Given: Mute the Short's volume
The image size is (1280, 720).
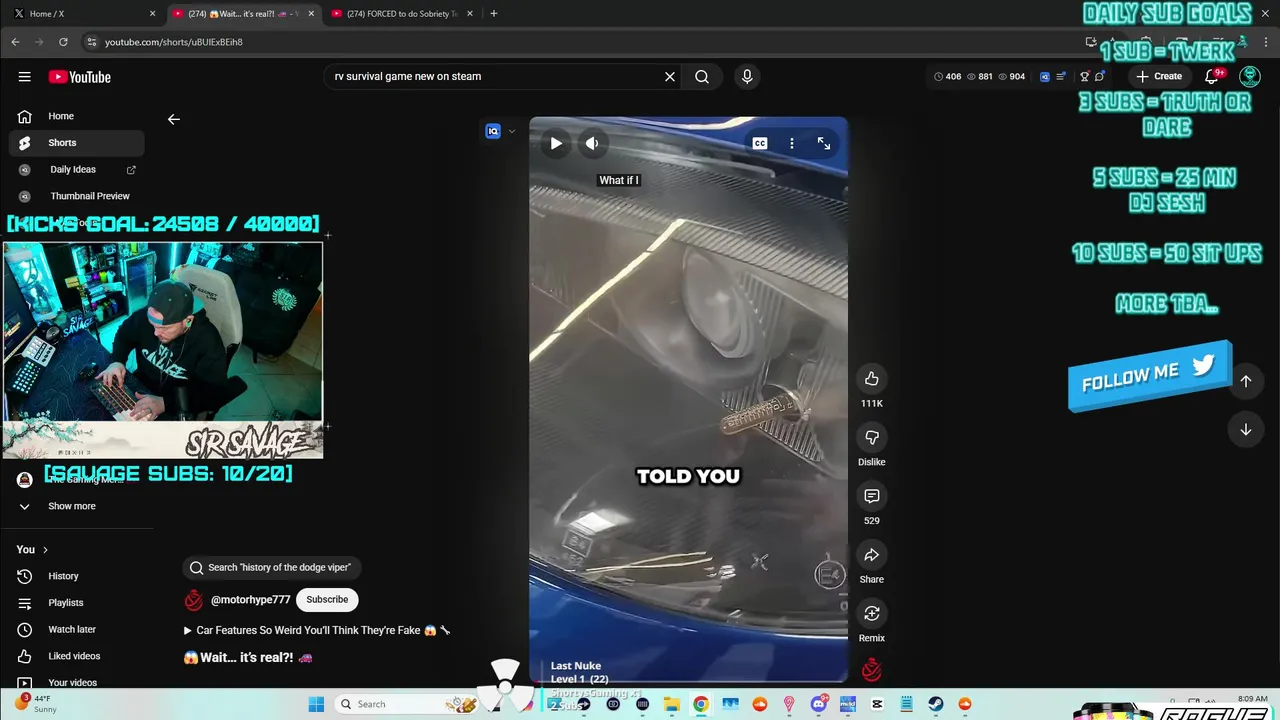Looking at the screenshot, I should (592, 143).
